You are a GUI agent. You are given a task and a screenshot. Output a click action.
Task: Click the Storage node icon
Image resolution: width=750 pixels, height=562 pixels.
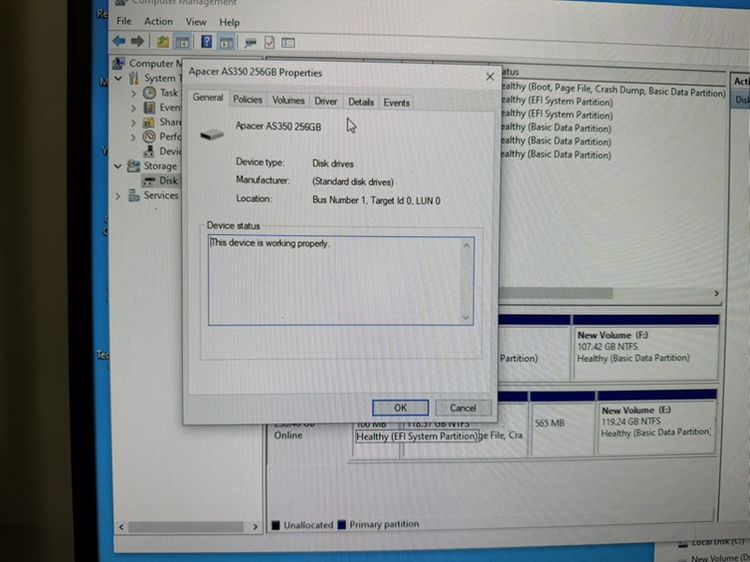(x=133, y=166)
